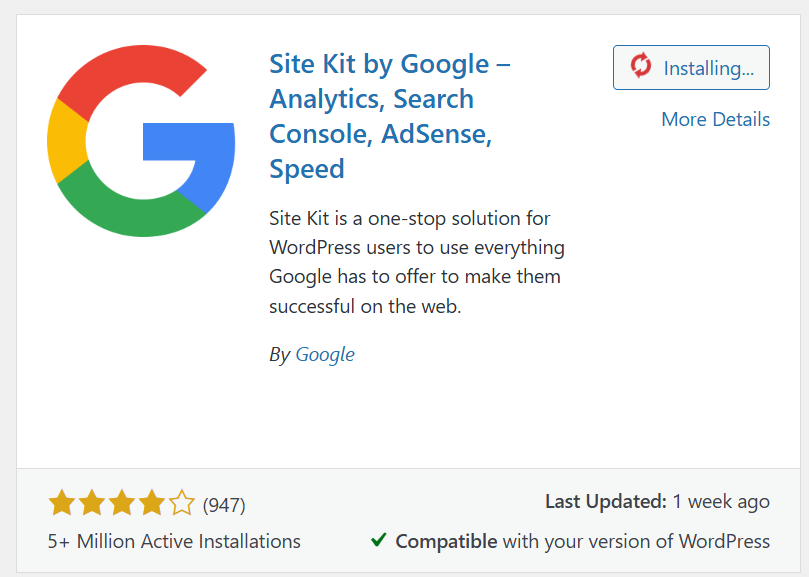Click the Installing... button
Viewport: 809px width, 577px height.
point(691,68)
